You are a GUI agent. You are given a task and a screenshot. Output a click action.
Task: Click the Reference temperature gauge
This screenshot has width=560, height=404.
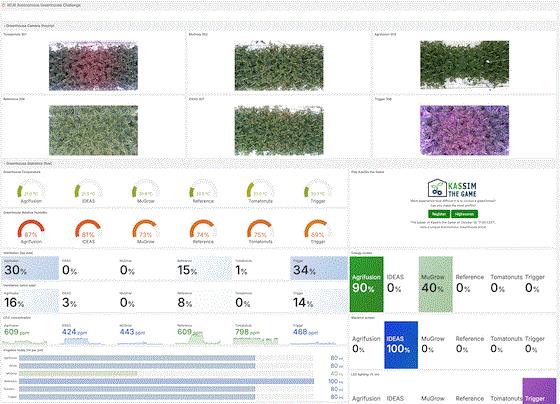[203, 191]
